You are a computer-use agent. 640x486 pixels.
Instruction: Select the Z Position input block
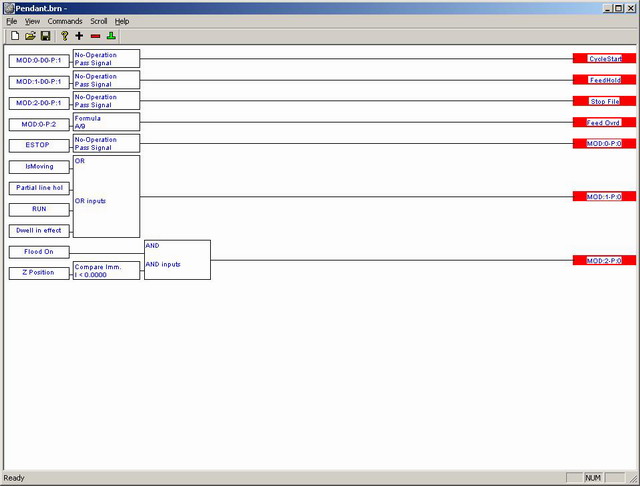click(39, 273)
